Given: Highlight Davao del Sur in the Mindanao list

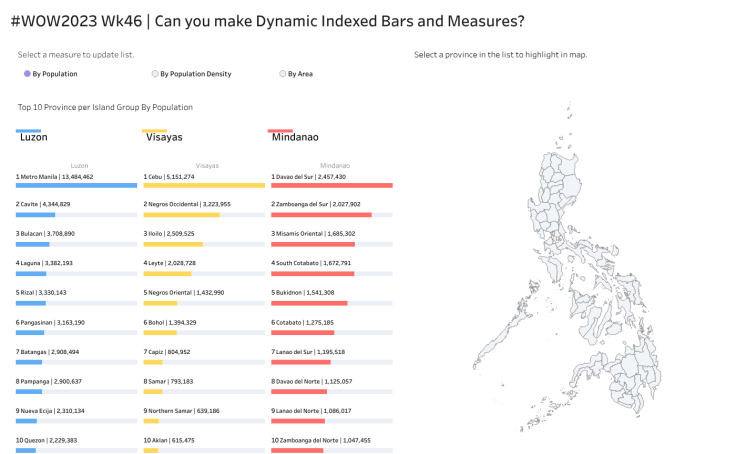Looking at the screenshot, I should coord(331,185).
